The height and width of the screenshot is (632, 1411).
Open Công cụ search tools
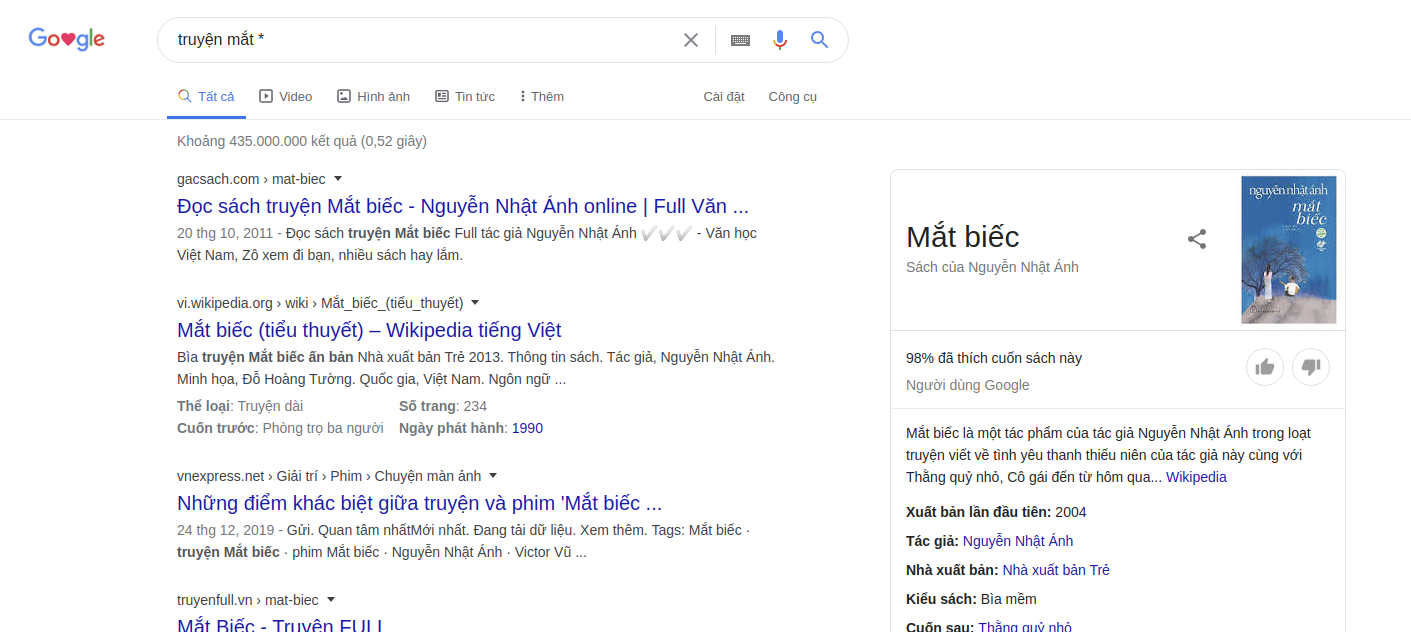(793, 97)
